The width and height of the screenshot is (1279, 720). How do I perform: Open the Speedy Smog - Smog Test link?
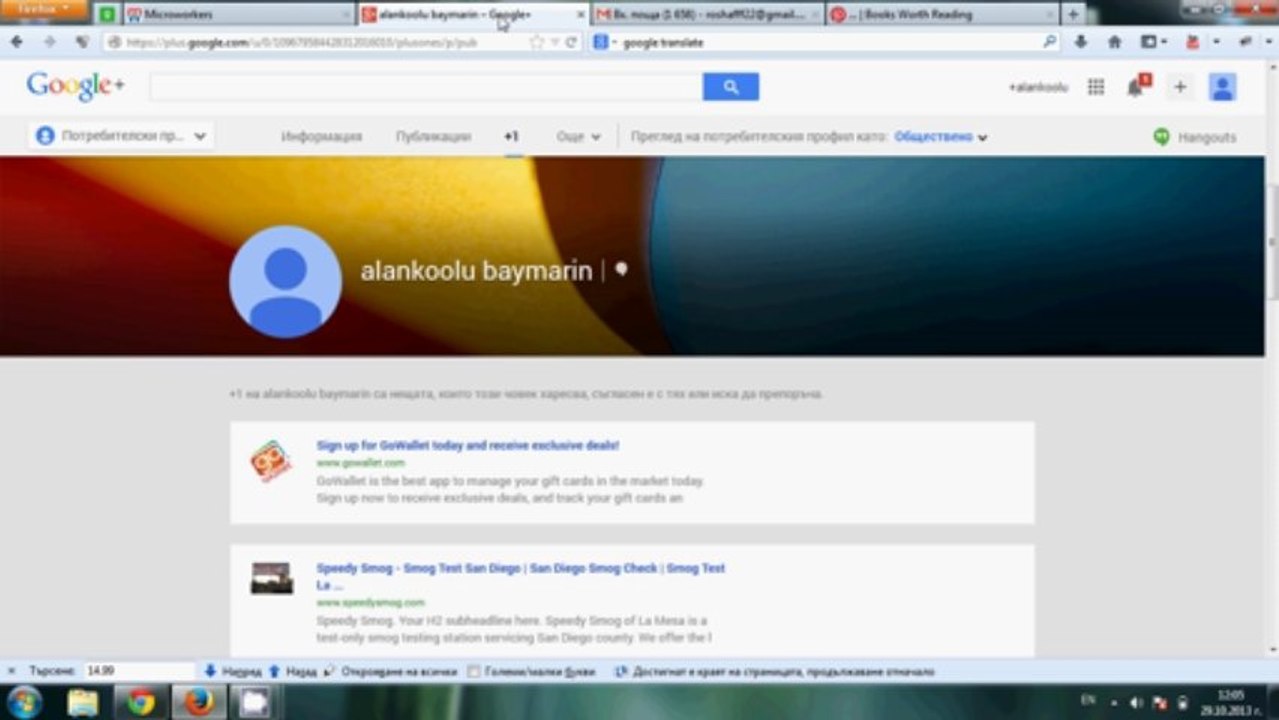(520, 576)
